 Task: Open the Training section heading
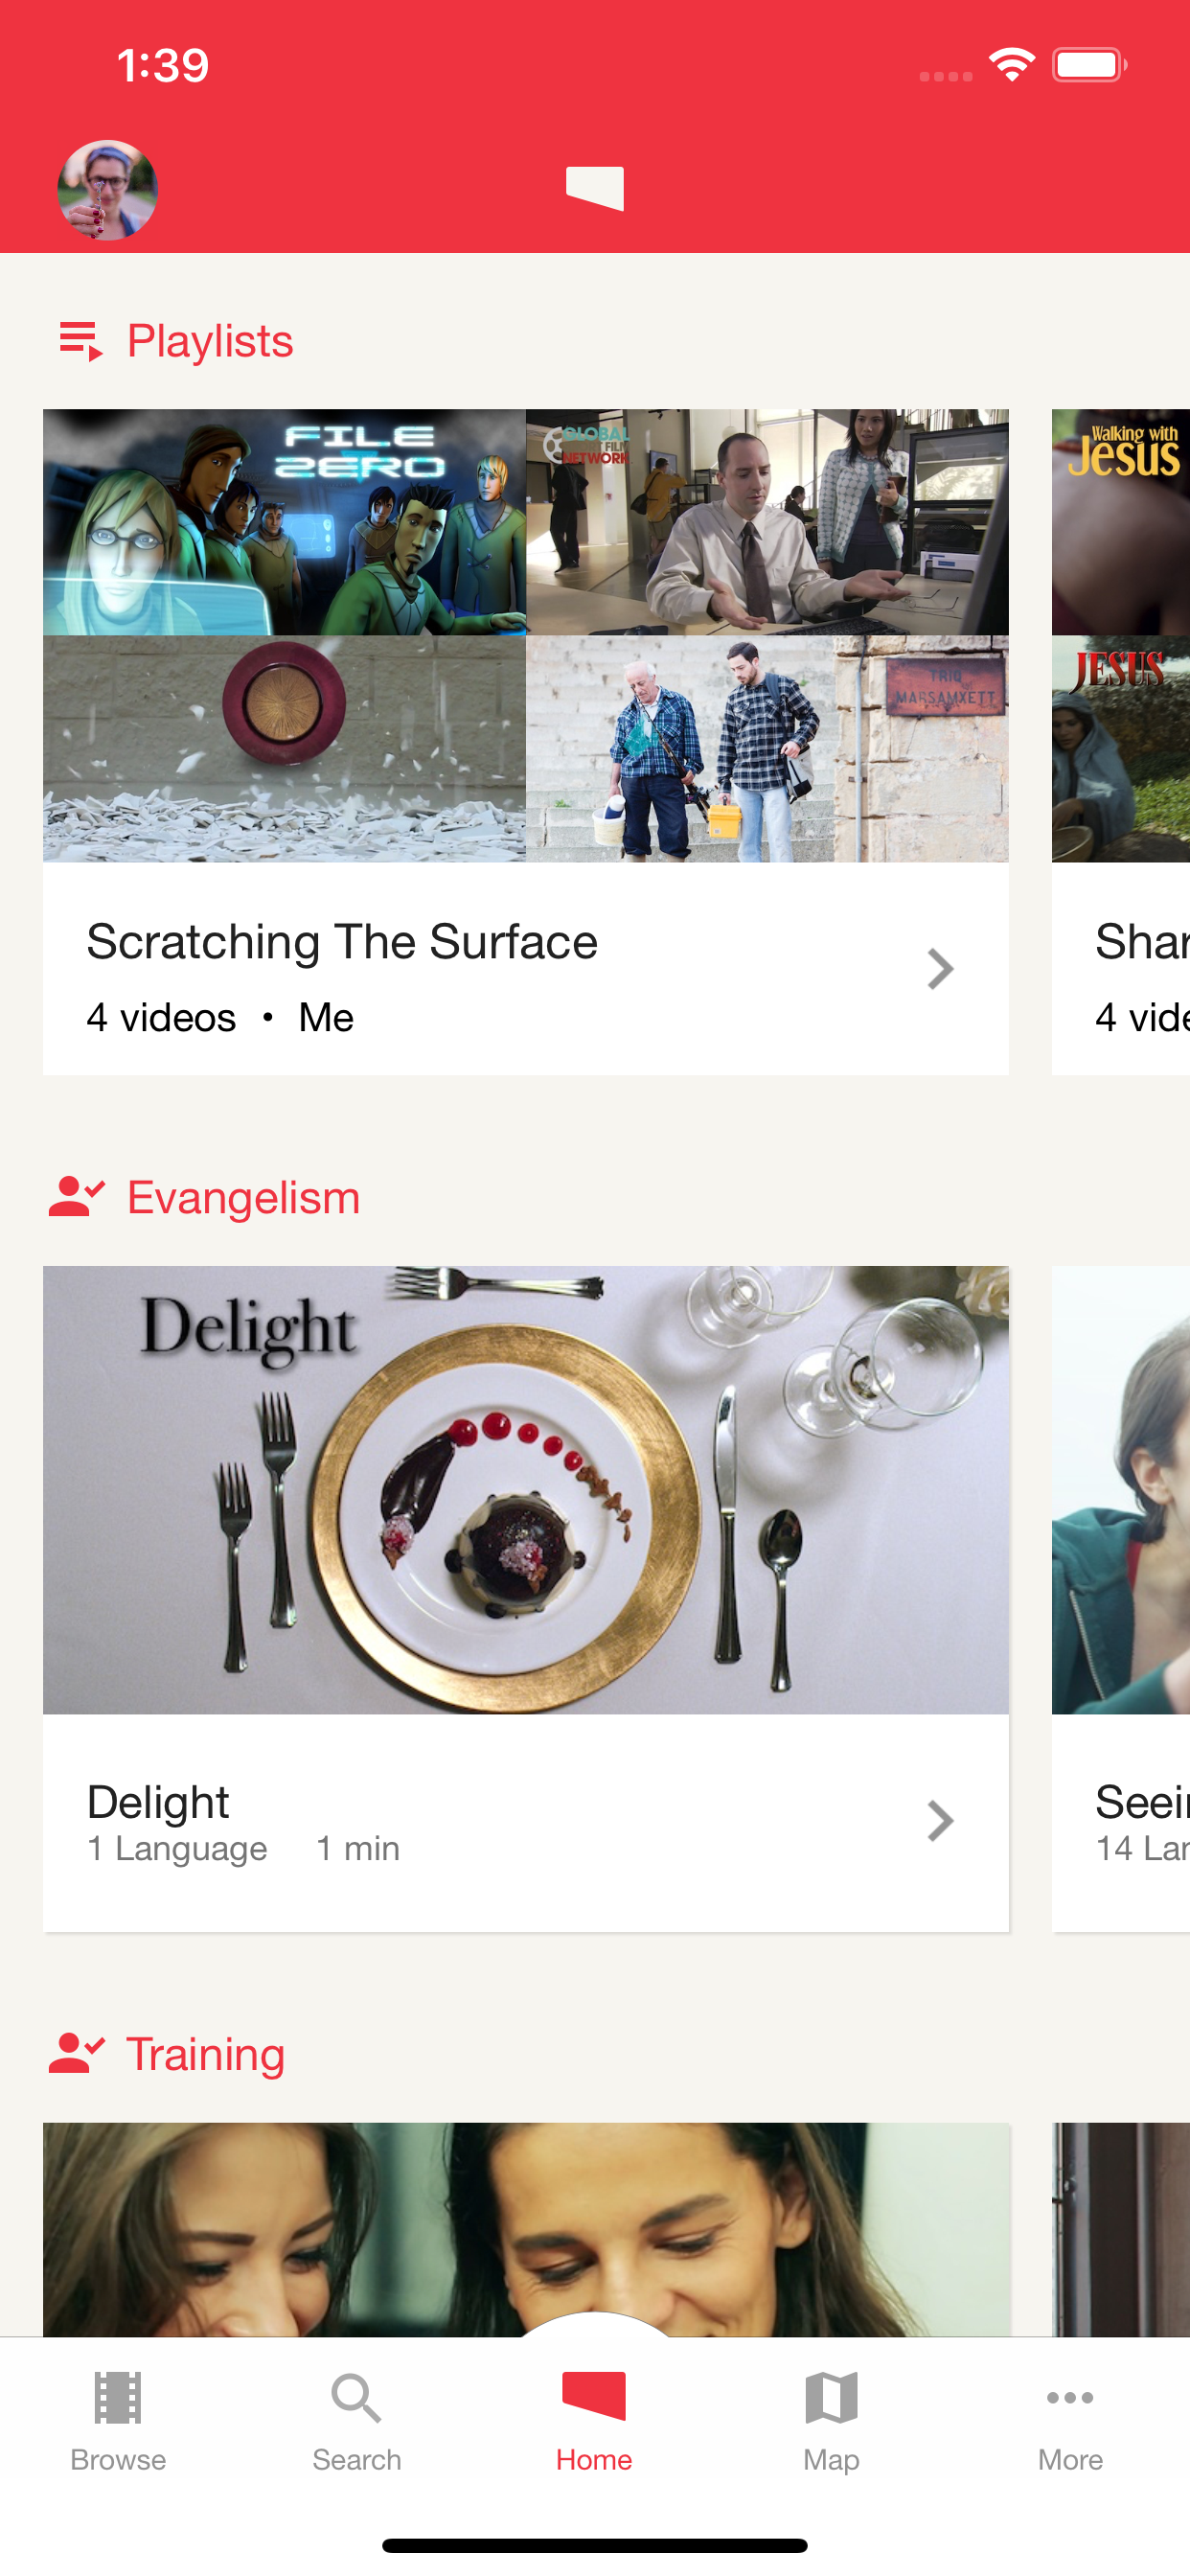coord(205,2054)
